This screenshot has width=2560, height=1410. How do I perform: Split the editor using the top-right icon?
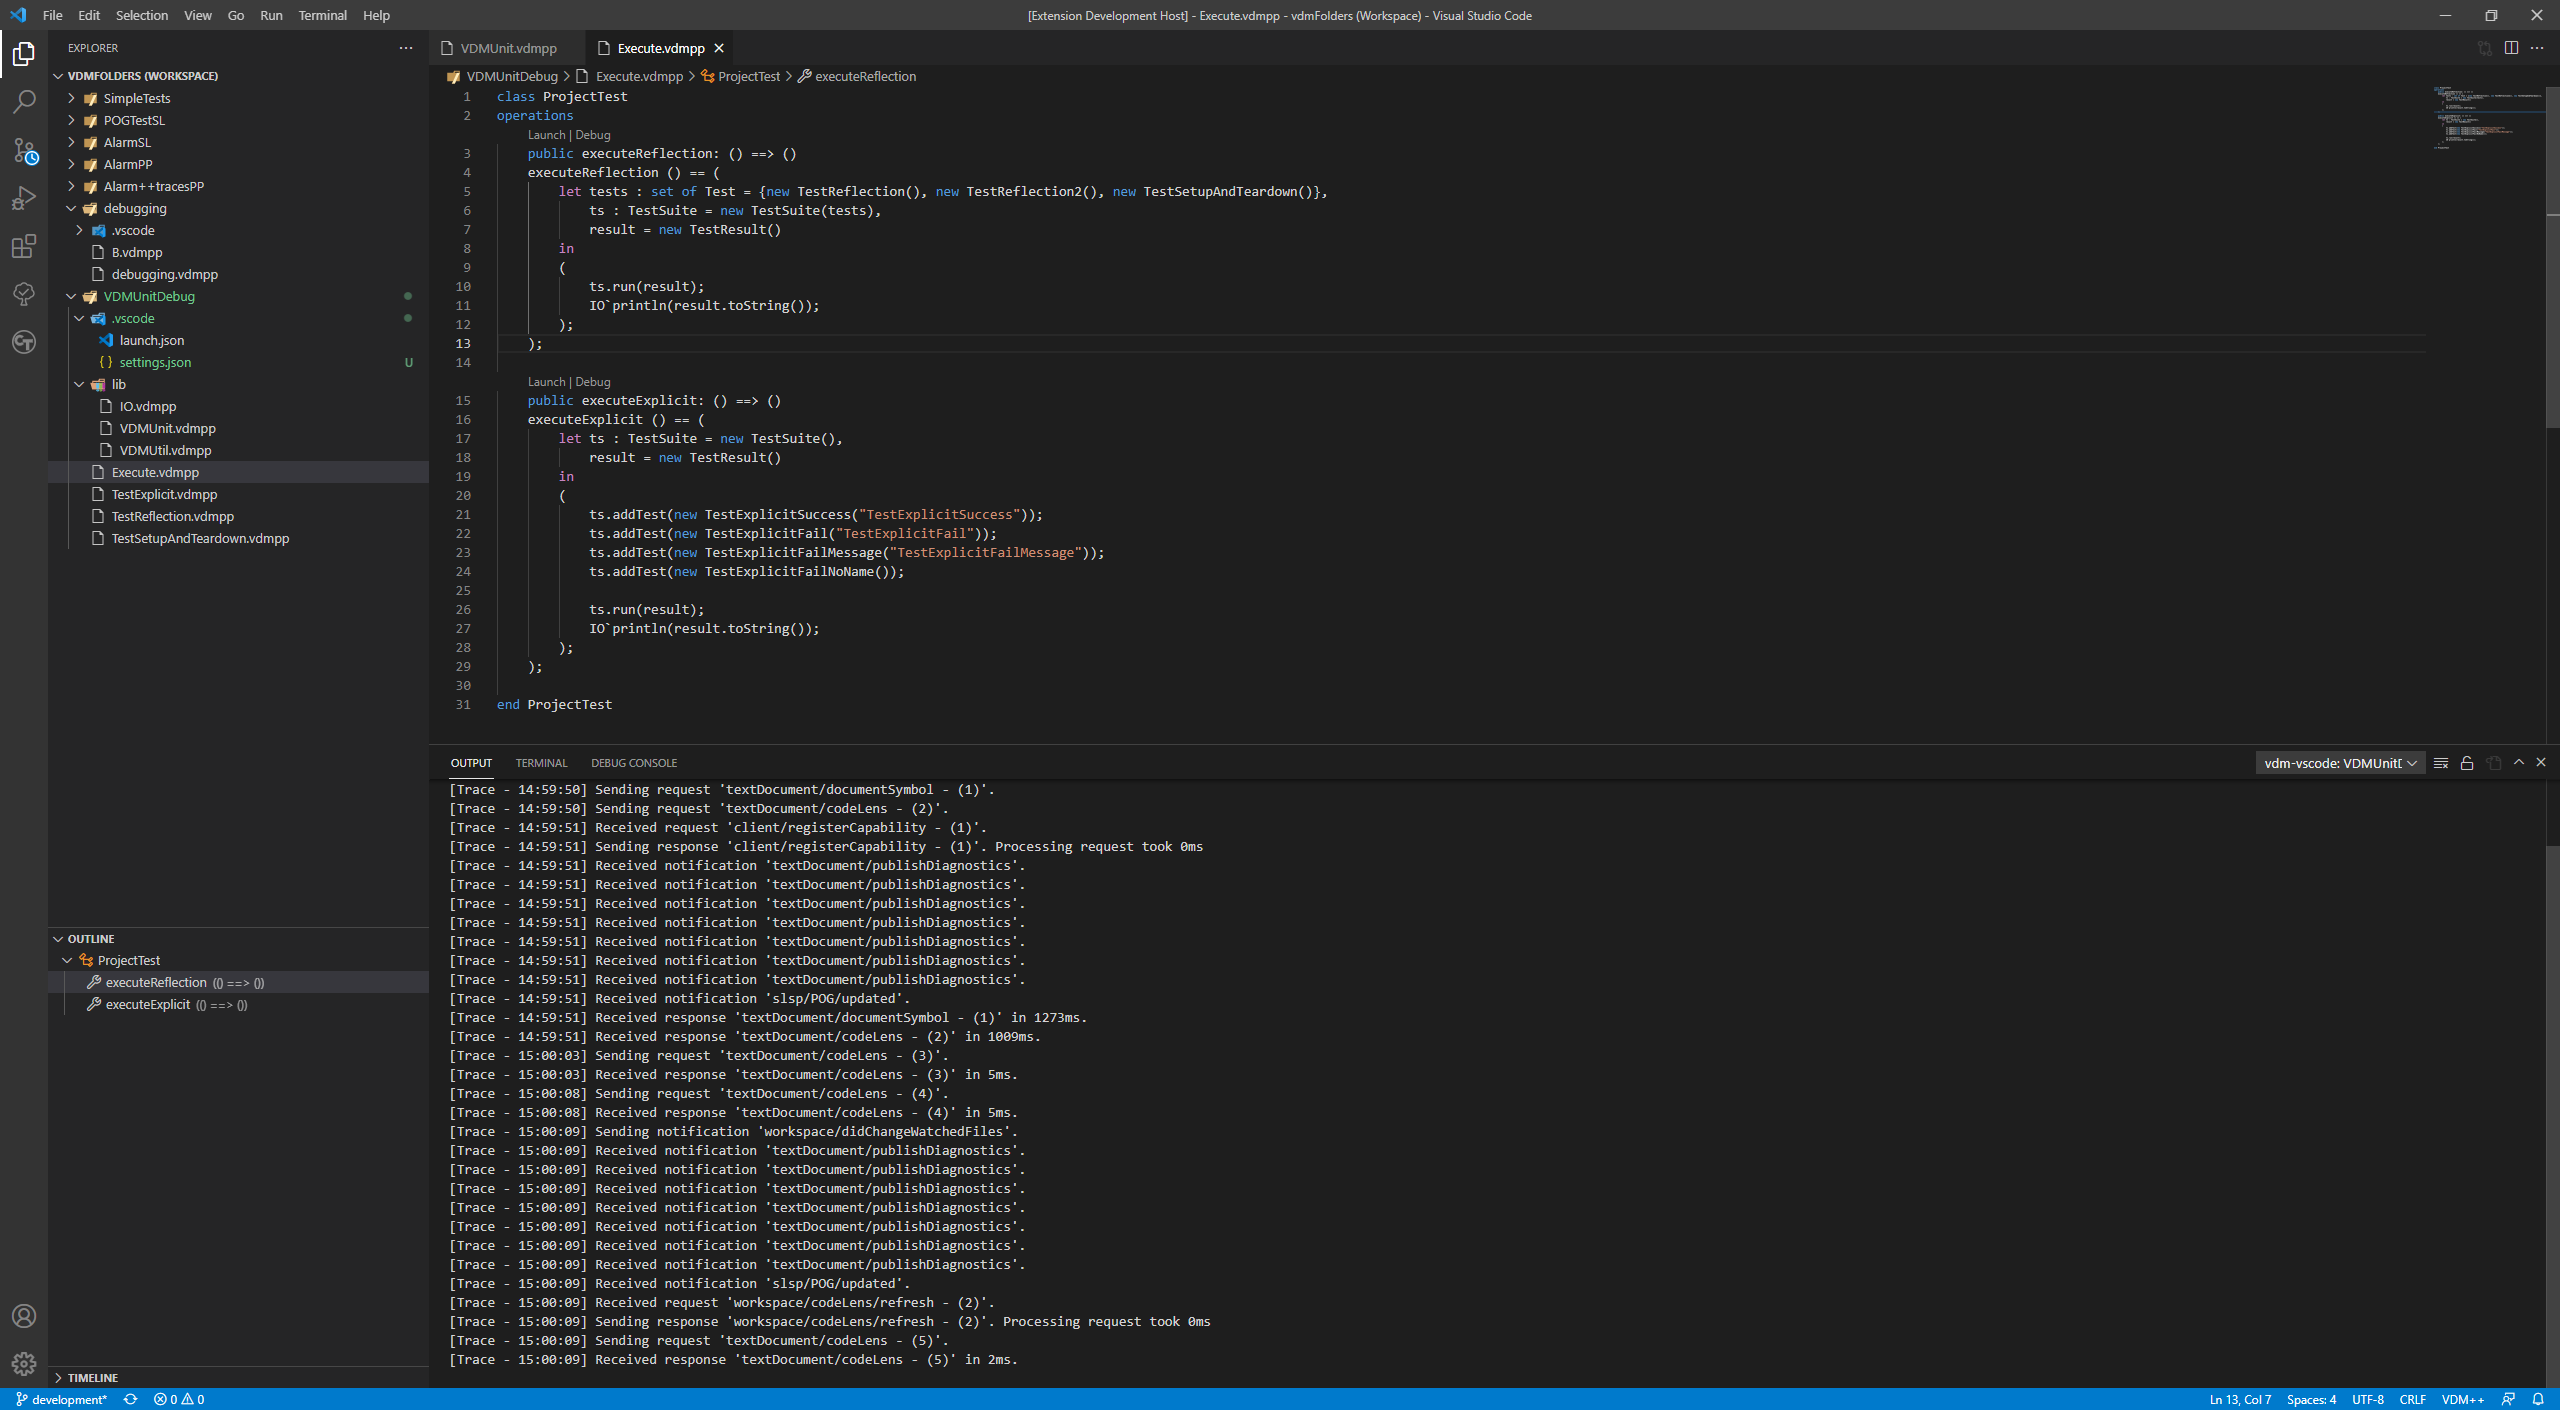[x=2511, y=47]
